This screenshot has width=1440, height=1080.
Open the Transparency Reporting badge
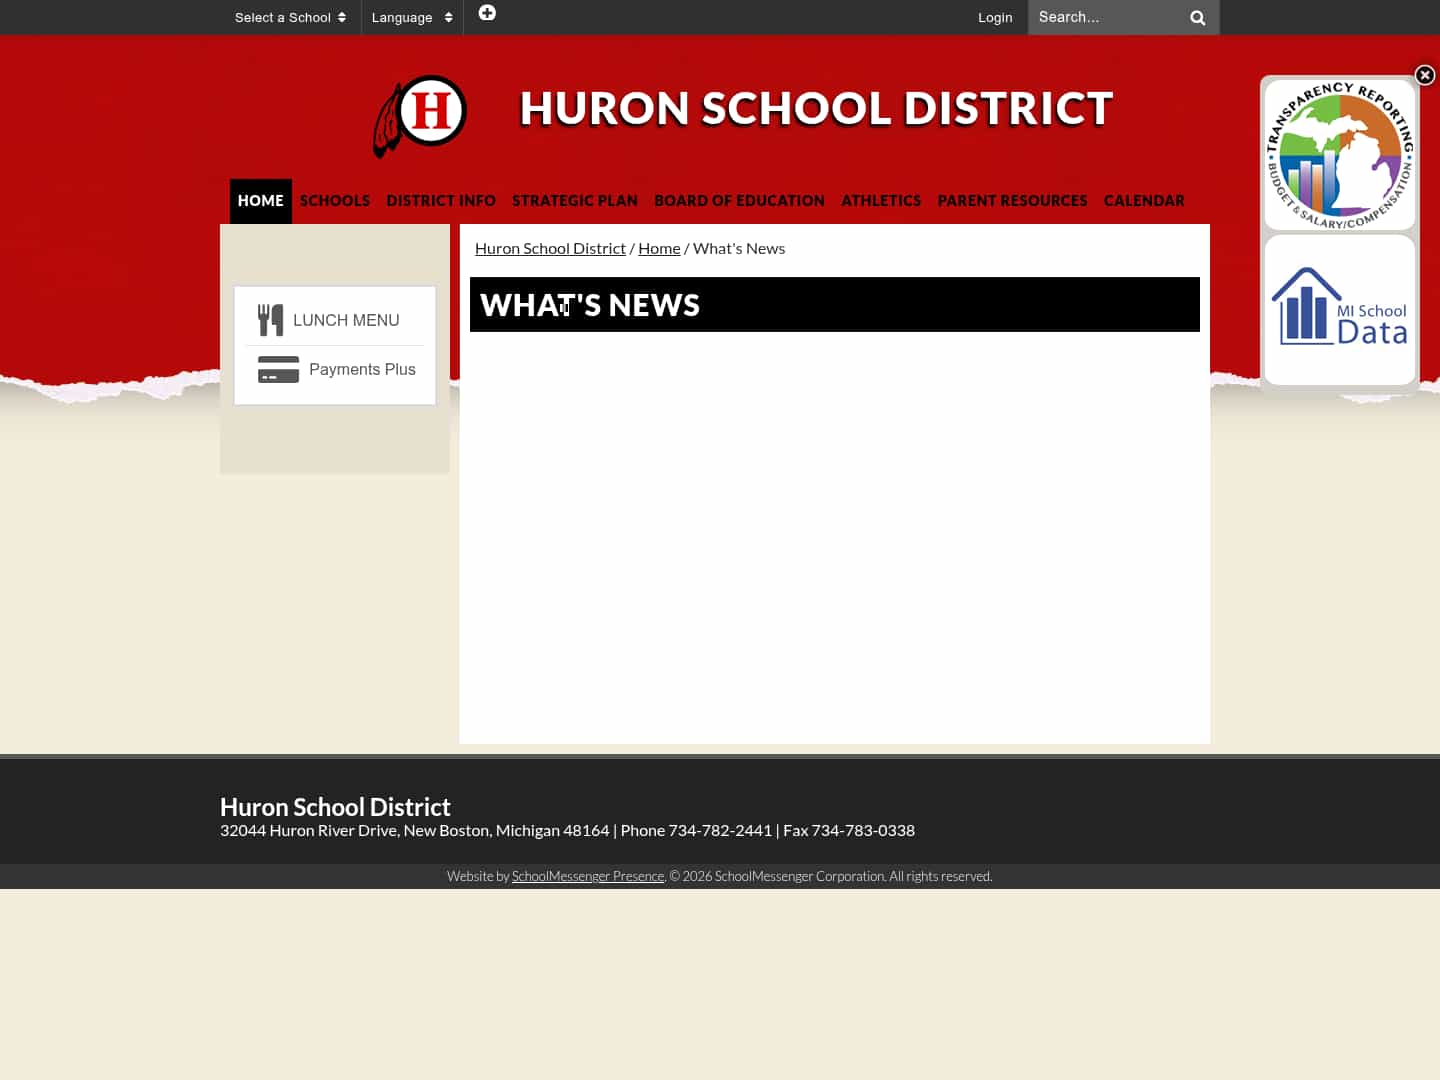point(1339,153)
